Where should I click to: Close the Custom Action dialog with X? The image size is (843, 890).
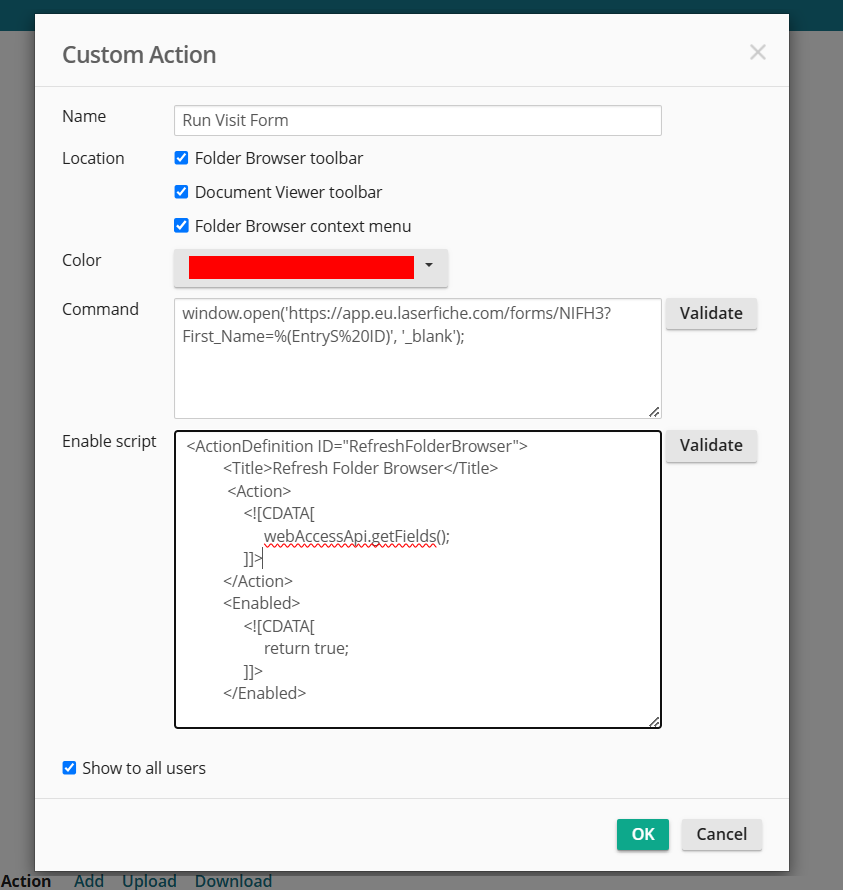(757, 52)
